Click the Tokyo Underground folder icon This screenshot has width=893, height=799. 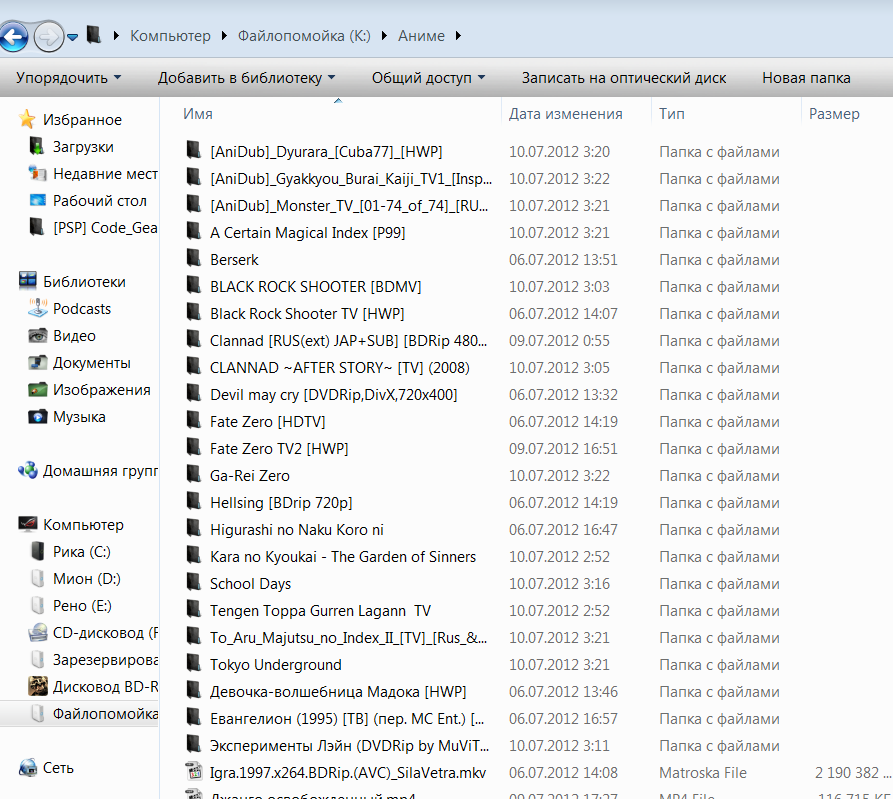coord(194,663)
